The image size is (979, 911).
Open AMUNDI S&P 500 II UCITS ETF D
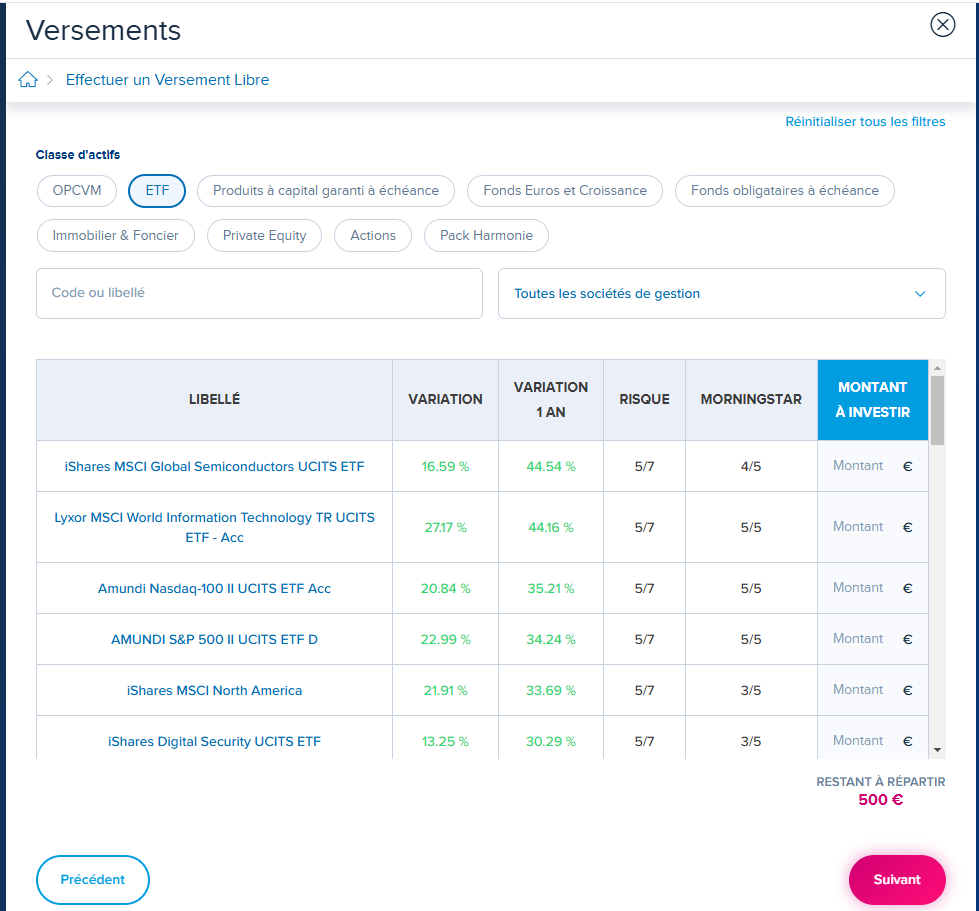coord(214,639)
